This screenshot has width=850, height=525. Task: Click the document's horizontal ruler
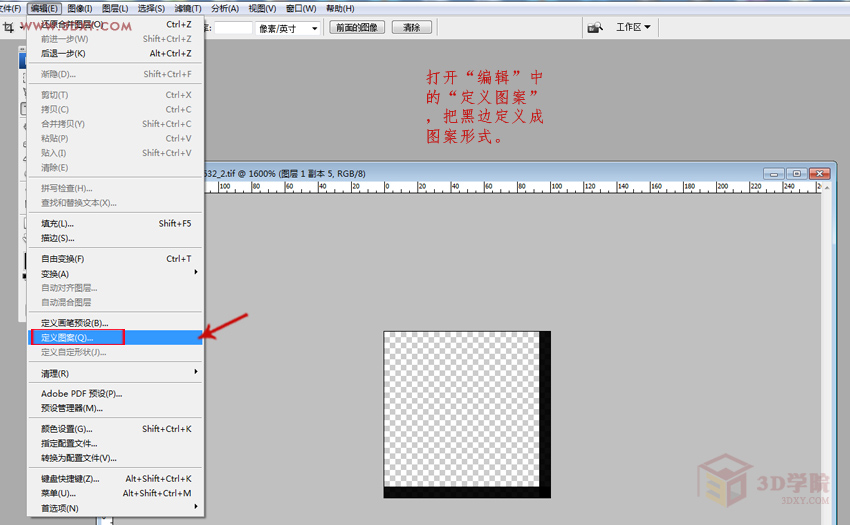pyautogui.click(x=512, y=187)
